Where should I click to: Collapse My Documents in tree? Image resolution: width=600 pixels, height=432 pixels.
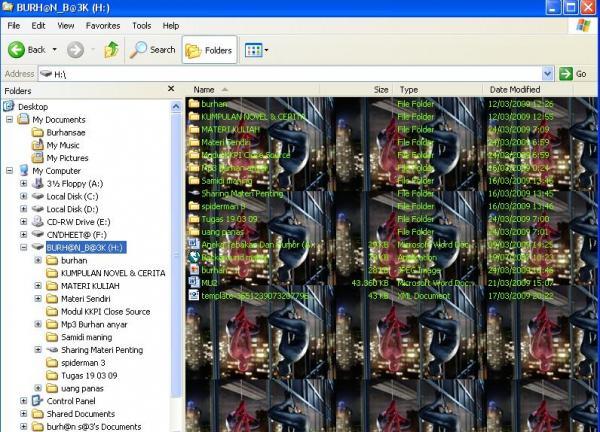point(10,120)
